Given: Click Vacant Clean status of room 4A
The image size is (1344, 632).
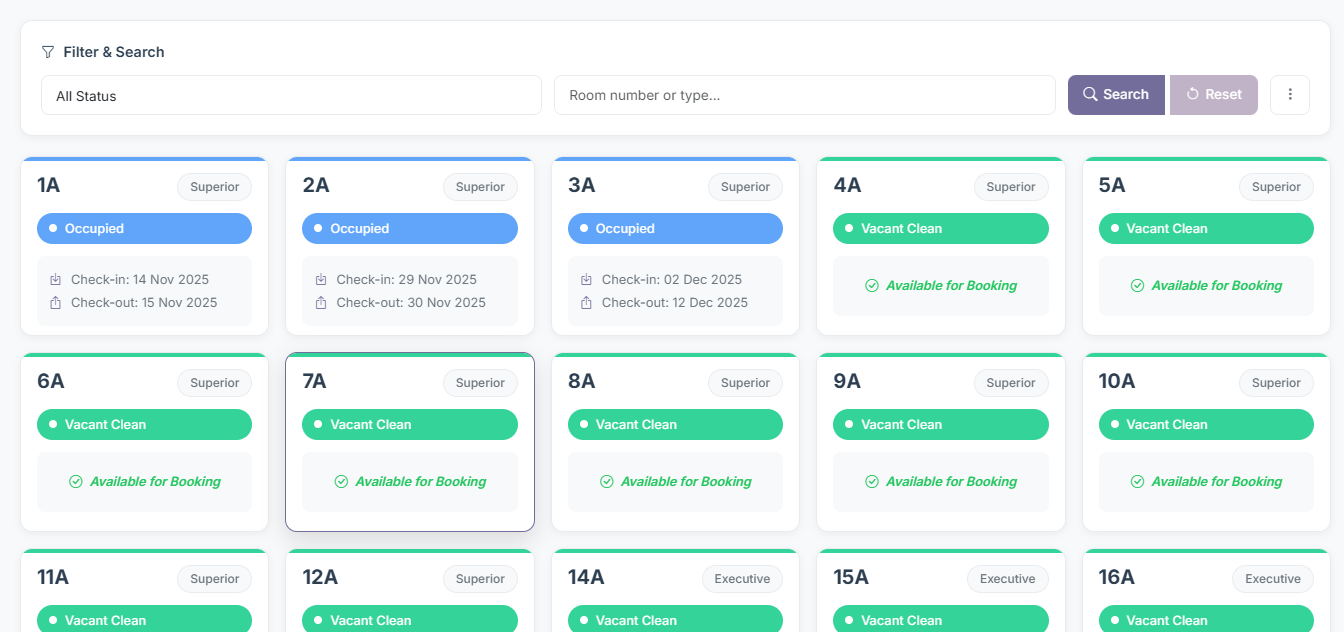Looking at the screenshot, I should (941, 229).
